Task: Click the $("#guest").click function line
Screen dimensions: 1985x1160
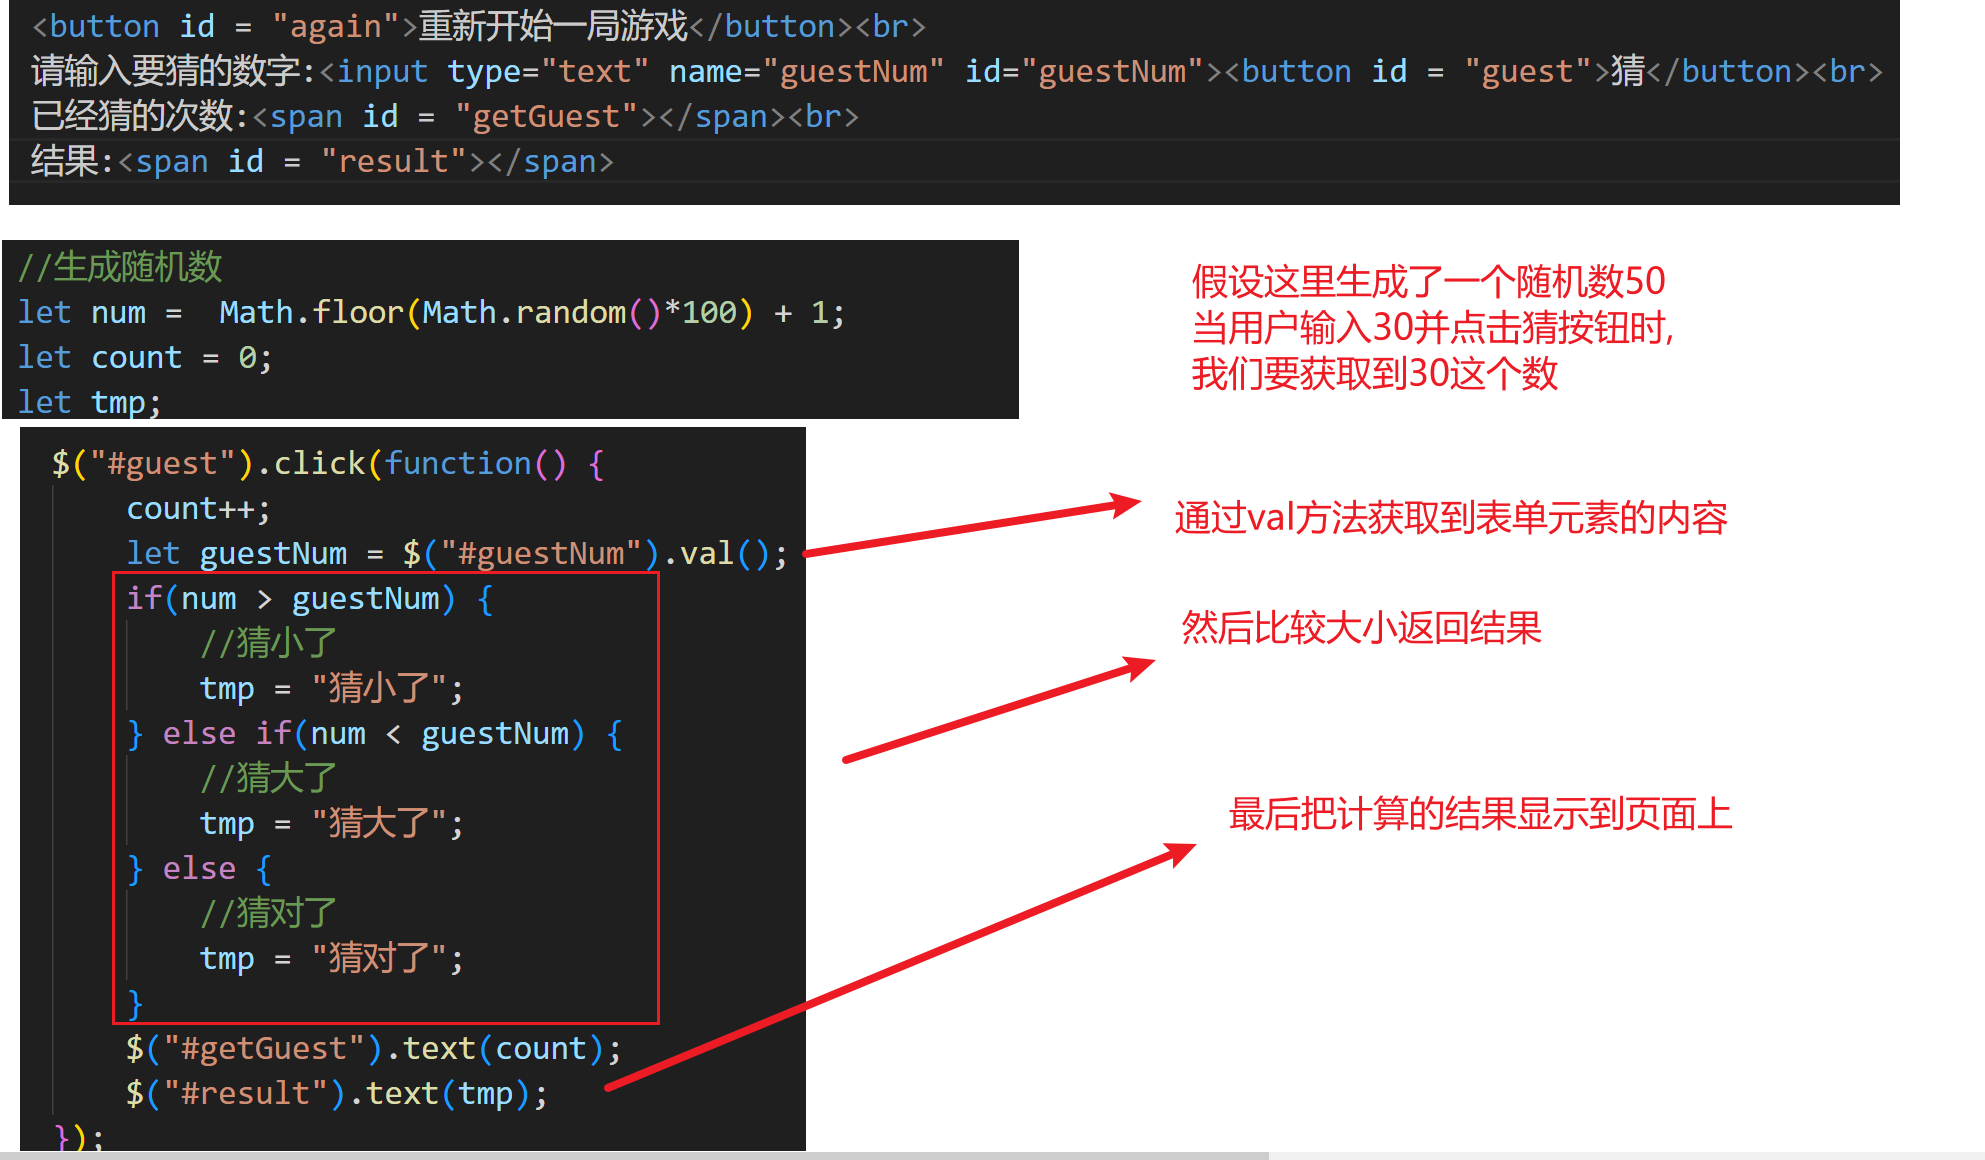Action: tap(327, 464)
